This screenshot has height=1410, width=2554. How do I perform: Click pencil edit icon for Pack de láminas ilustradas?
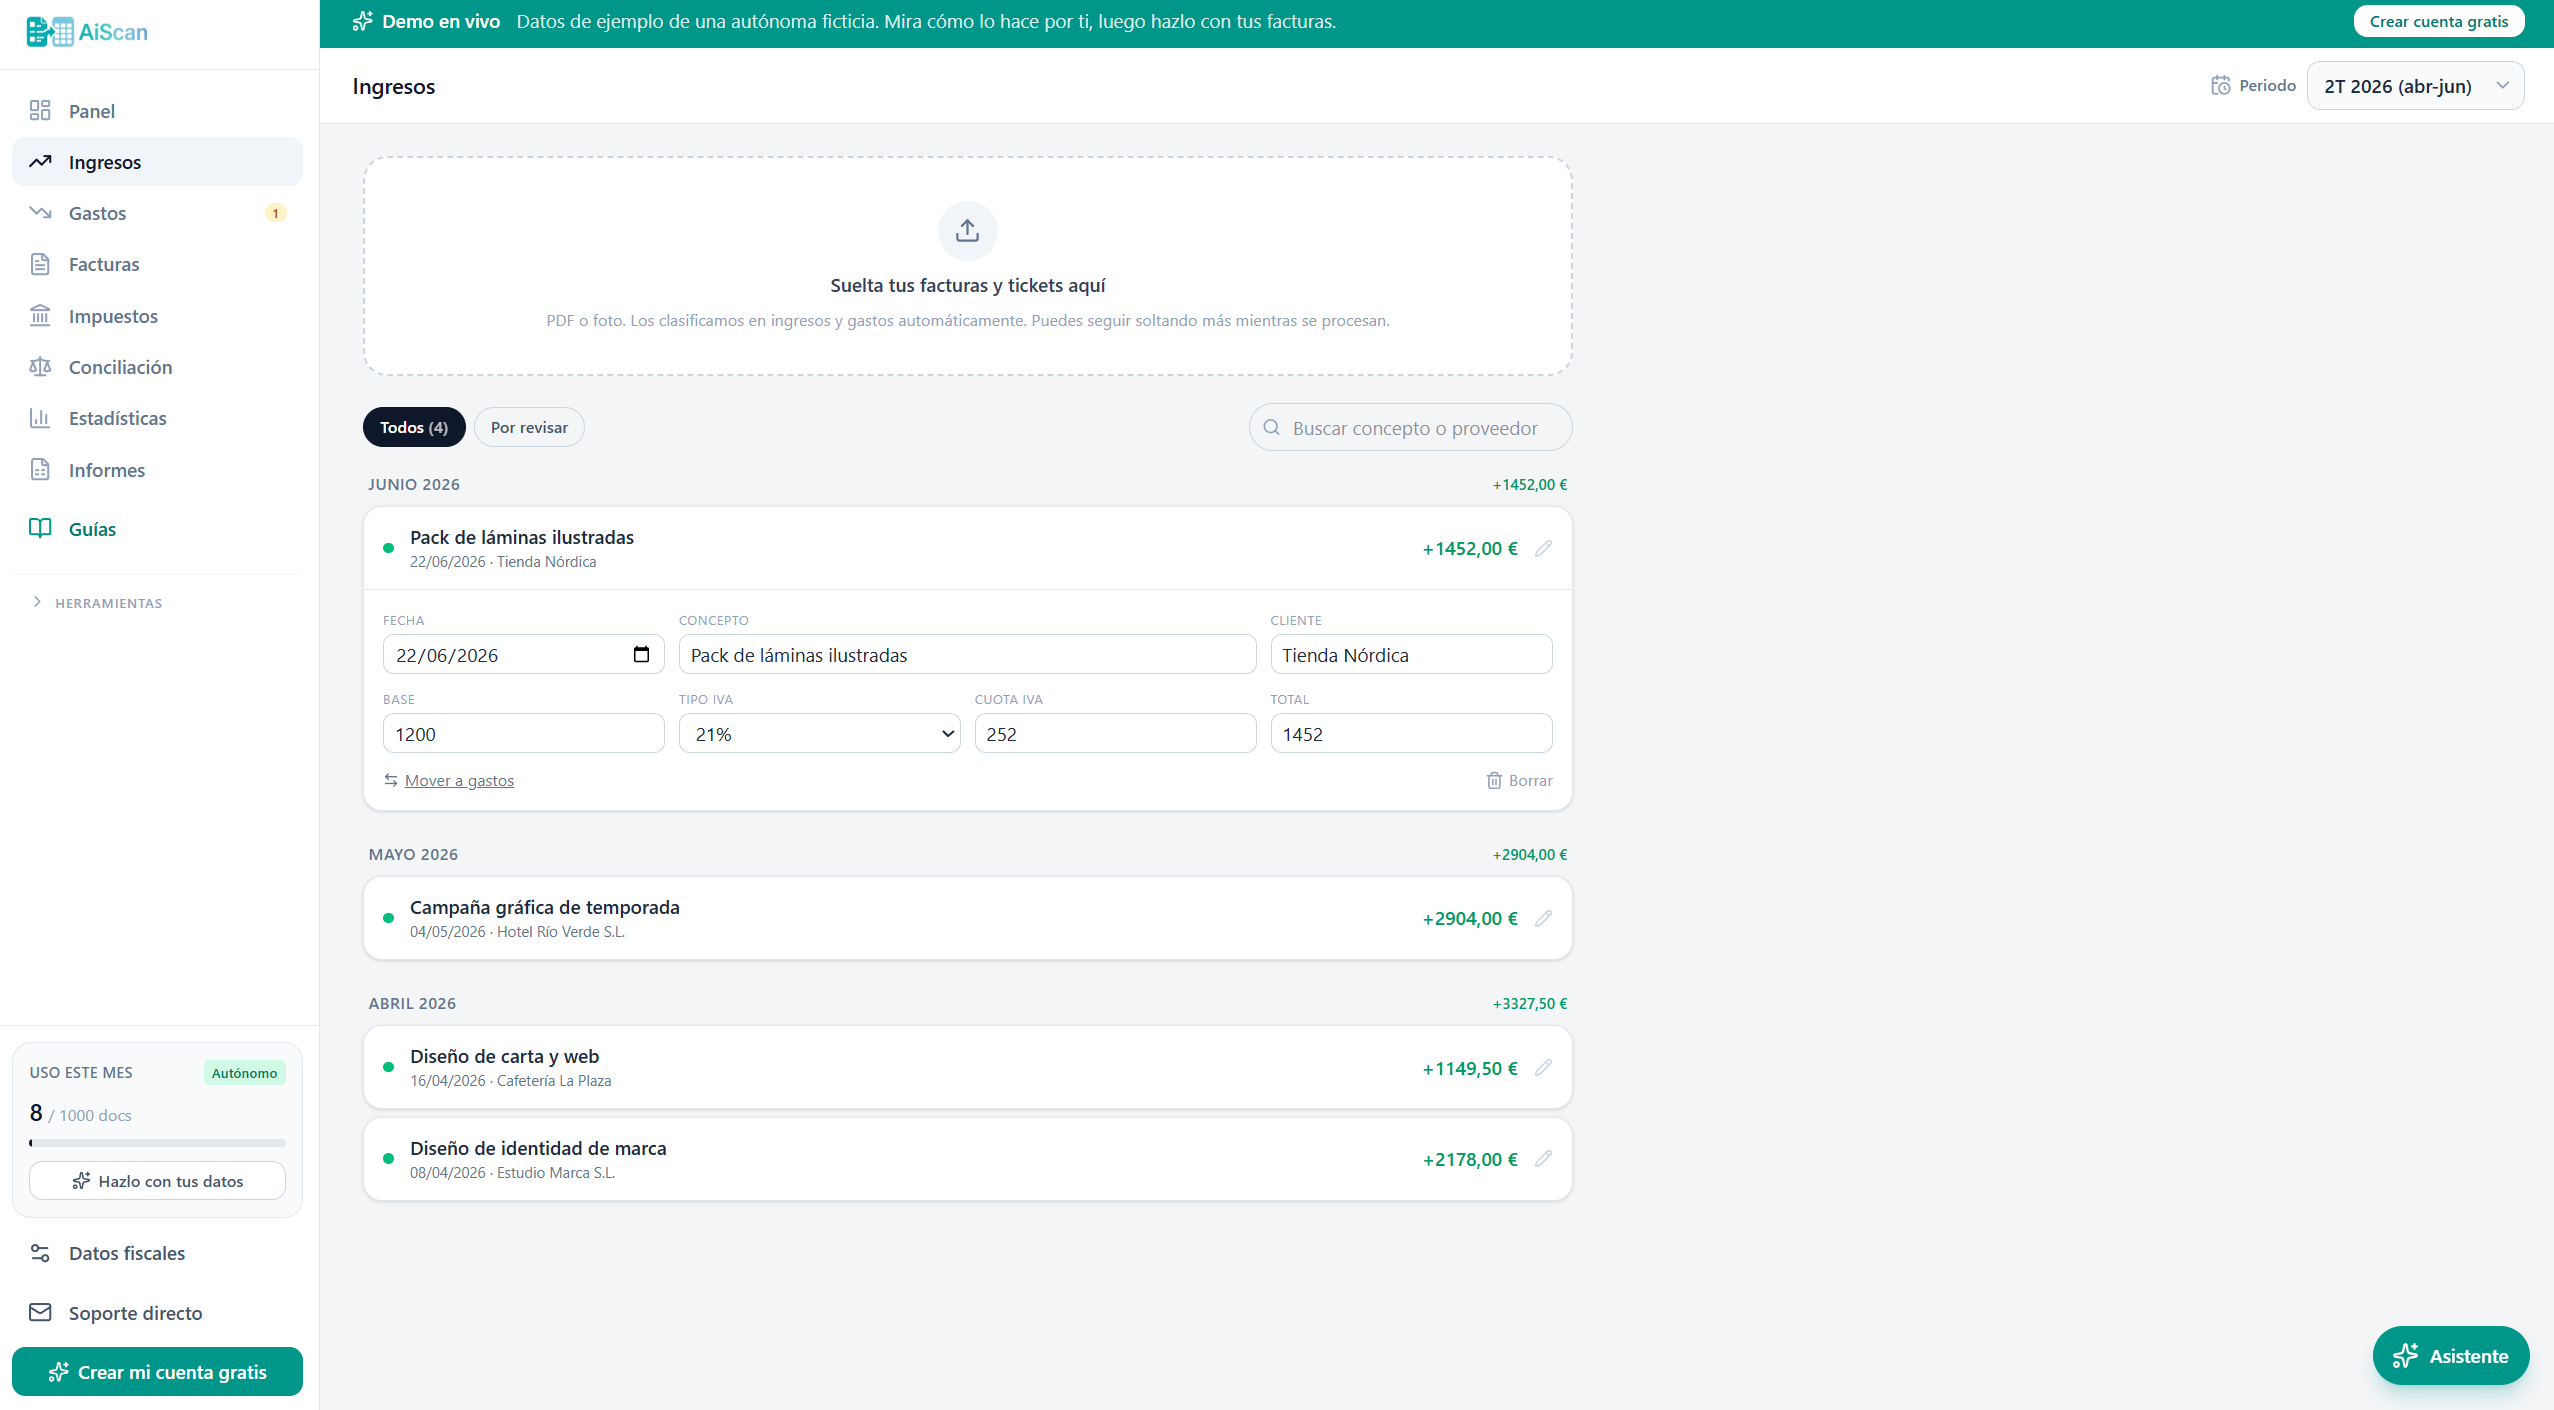pyautogui.click(x=1543, y=548)
